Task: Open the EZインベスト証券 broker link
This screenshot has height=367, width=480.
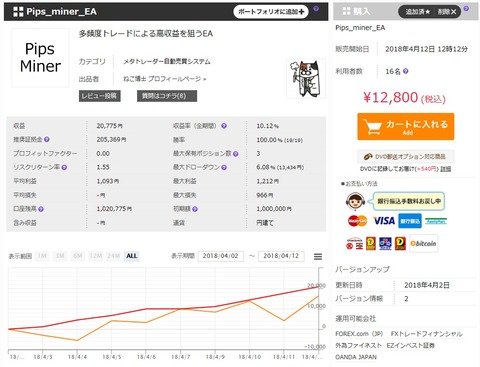Action: [x=411, y=345]
